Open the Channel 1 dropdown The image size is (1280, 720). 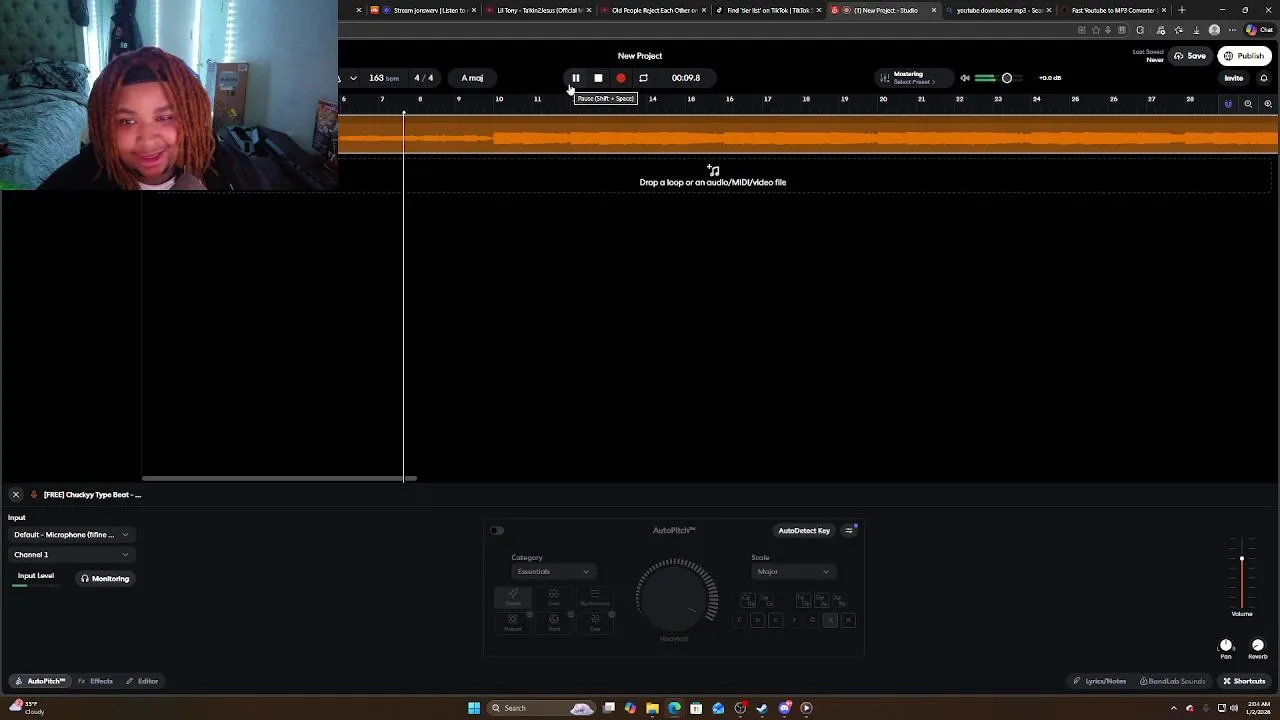coord(70,555)
